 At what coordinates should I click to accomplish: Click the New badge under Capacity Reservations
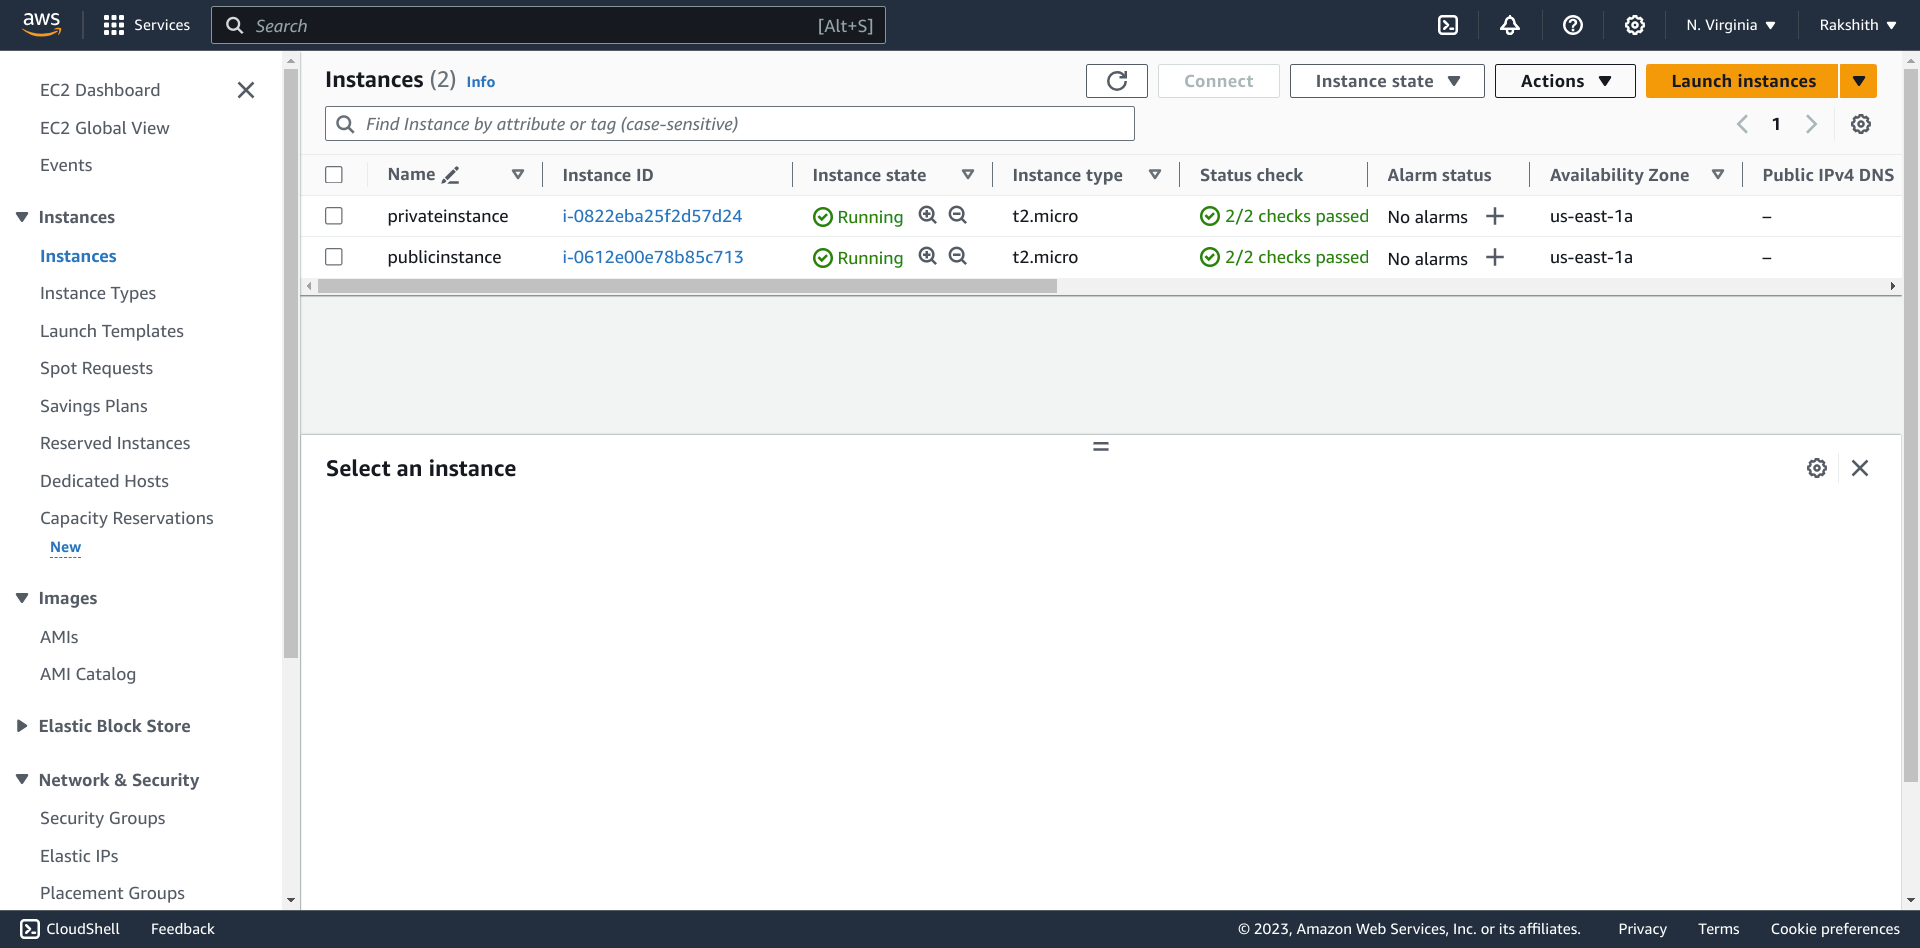pos(65,547)
